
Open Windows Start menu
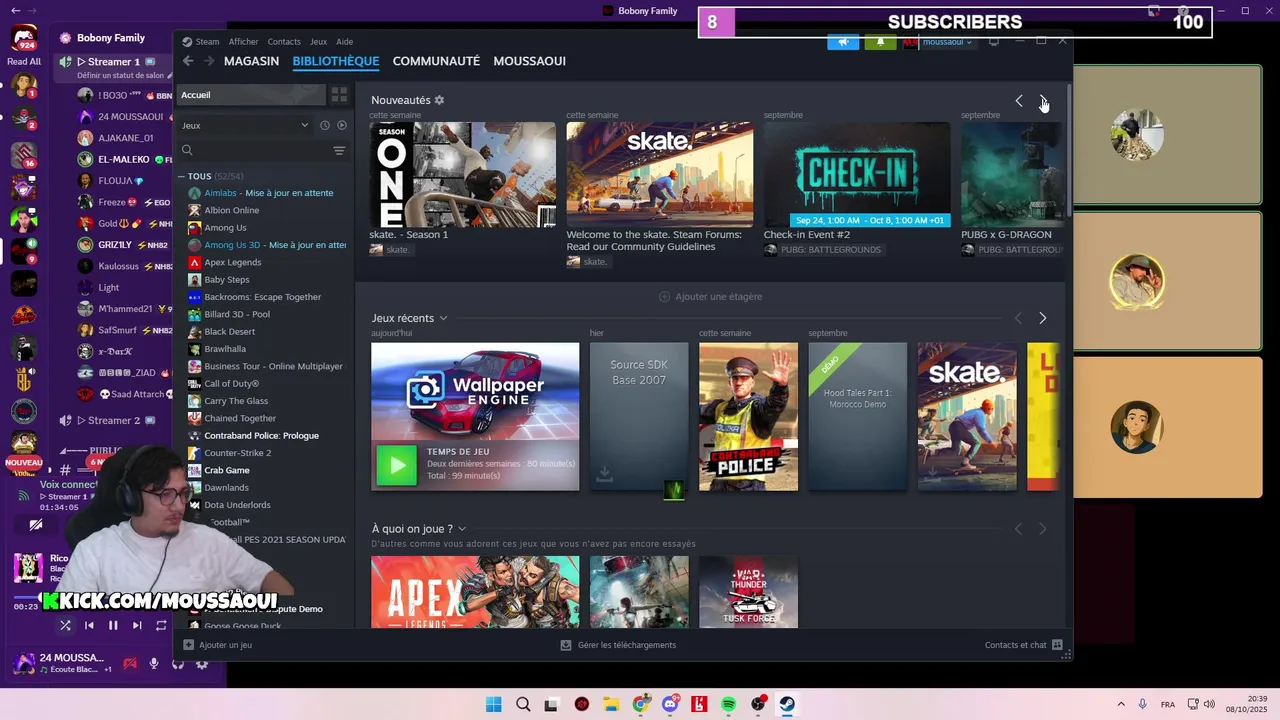(494, 704)
